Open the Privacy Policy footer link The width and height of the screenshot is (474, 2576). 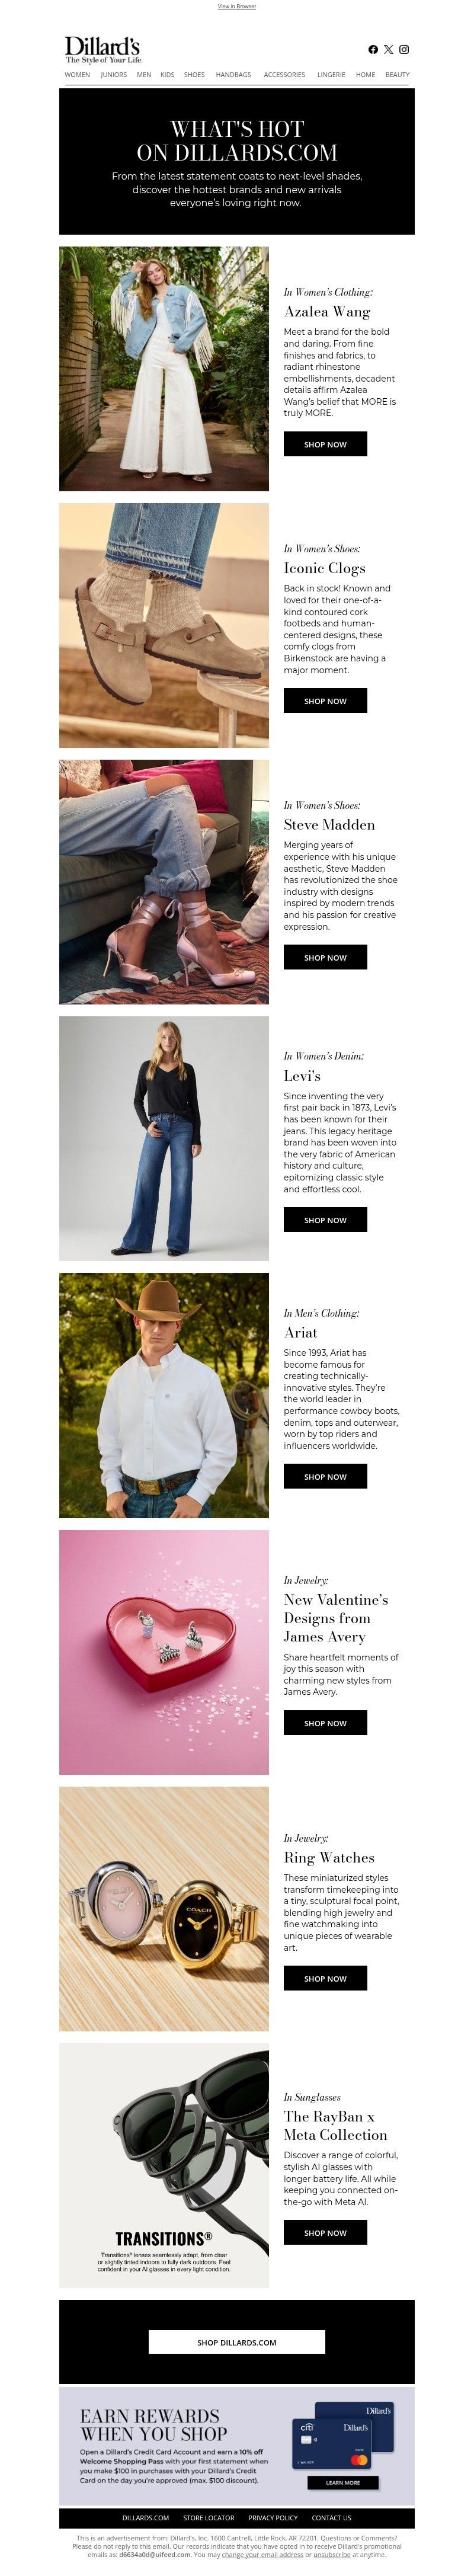click(273, 2518)
